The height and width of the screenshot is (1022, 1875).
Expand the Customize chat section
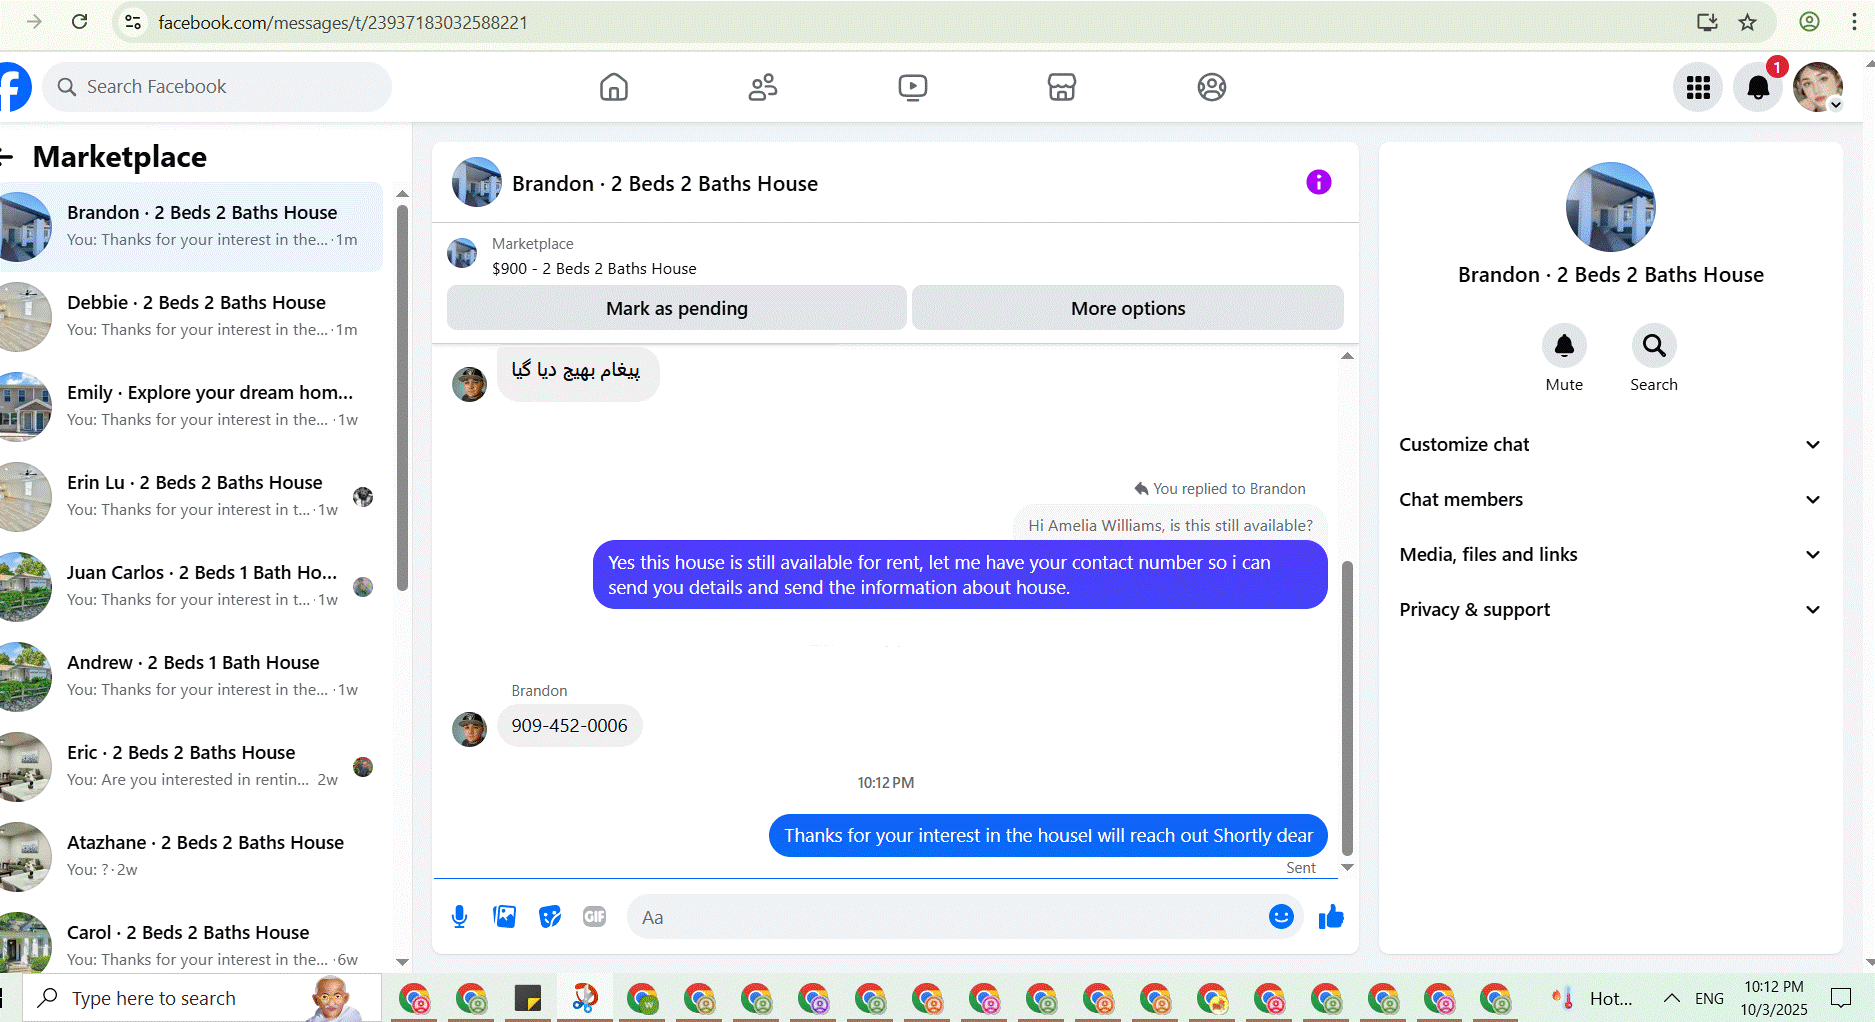[1610, 445]
